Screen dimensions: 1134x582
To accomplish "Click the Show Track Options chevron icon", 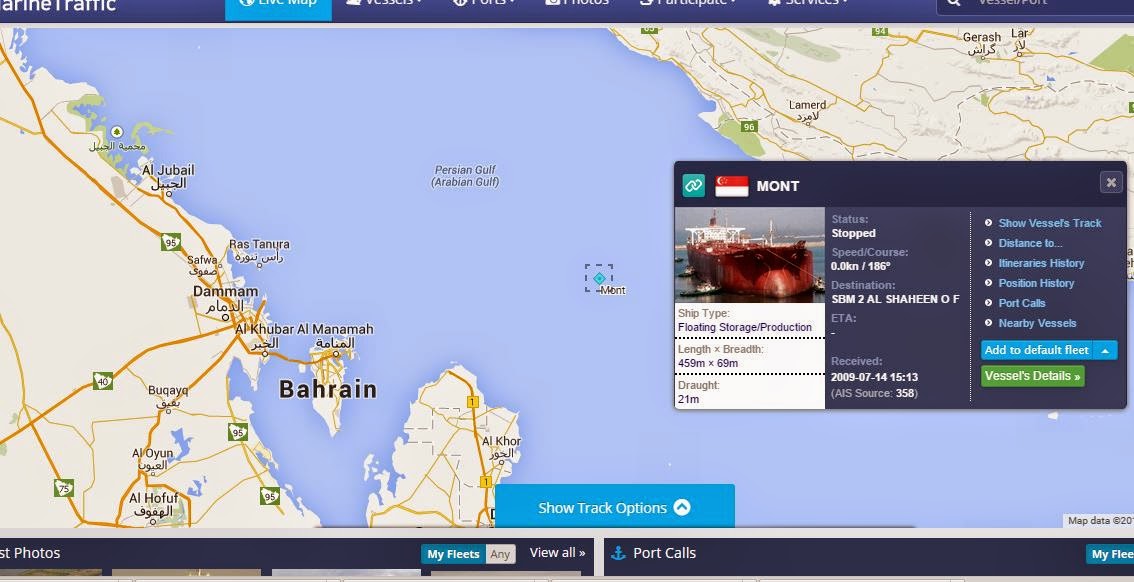I will point(682,507).
